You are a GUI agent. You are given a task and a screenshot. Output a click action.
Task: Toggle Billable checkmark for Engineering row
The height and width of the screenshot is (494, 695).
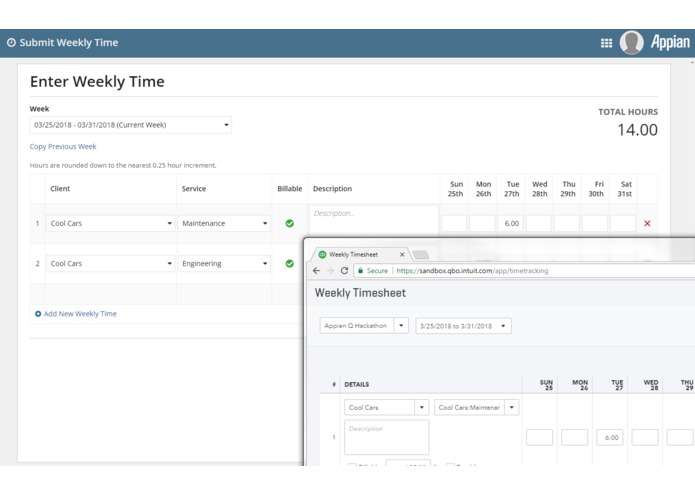(x=289, y=264)
